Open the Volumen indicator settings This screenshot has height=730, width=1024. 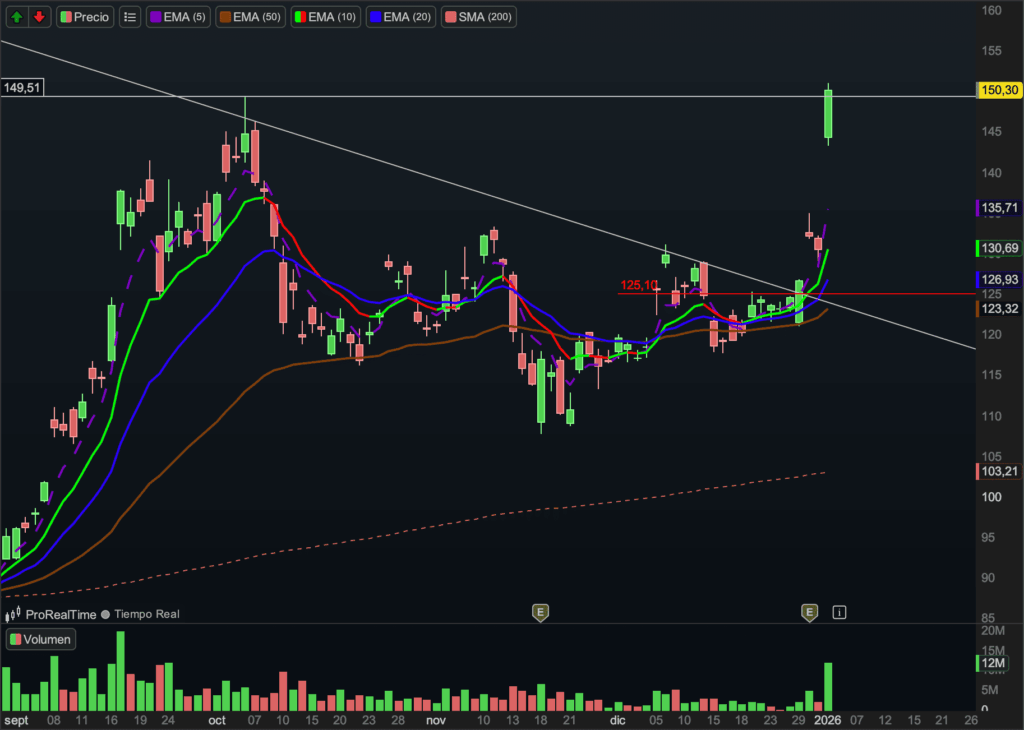point(41,640)
